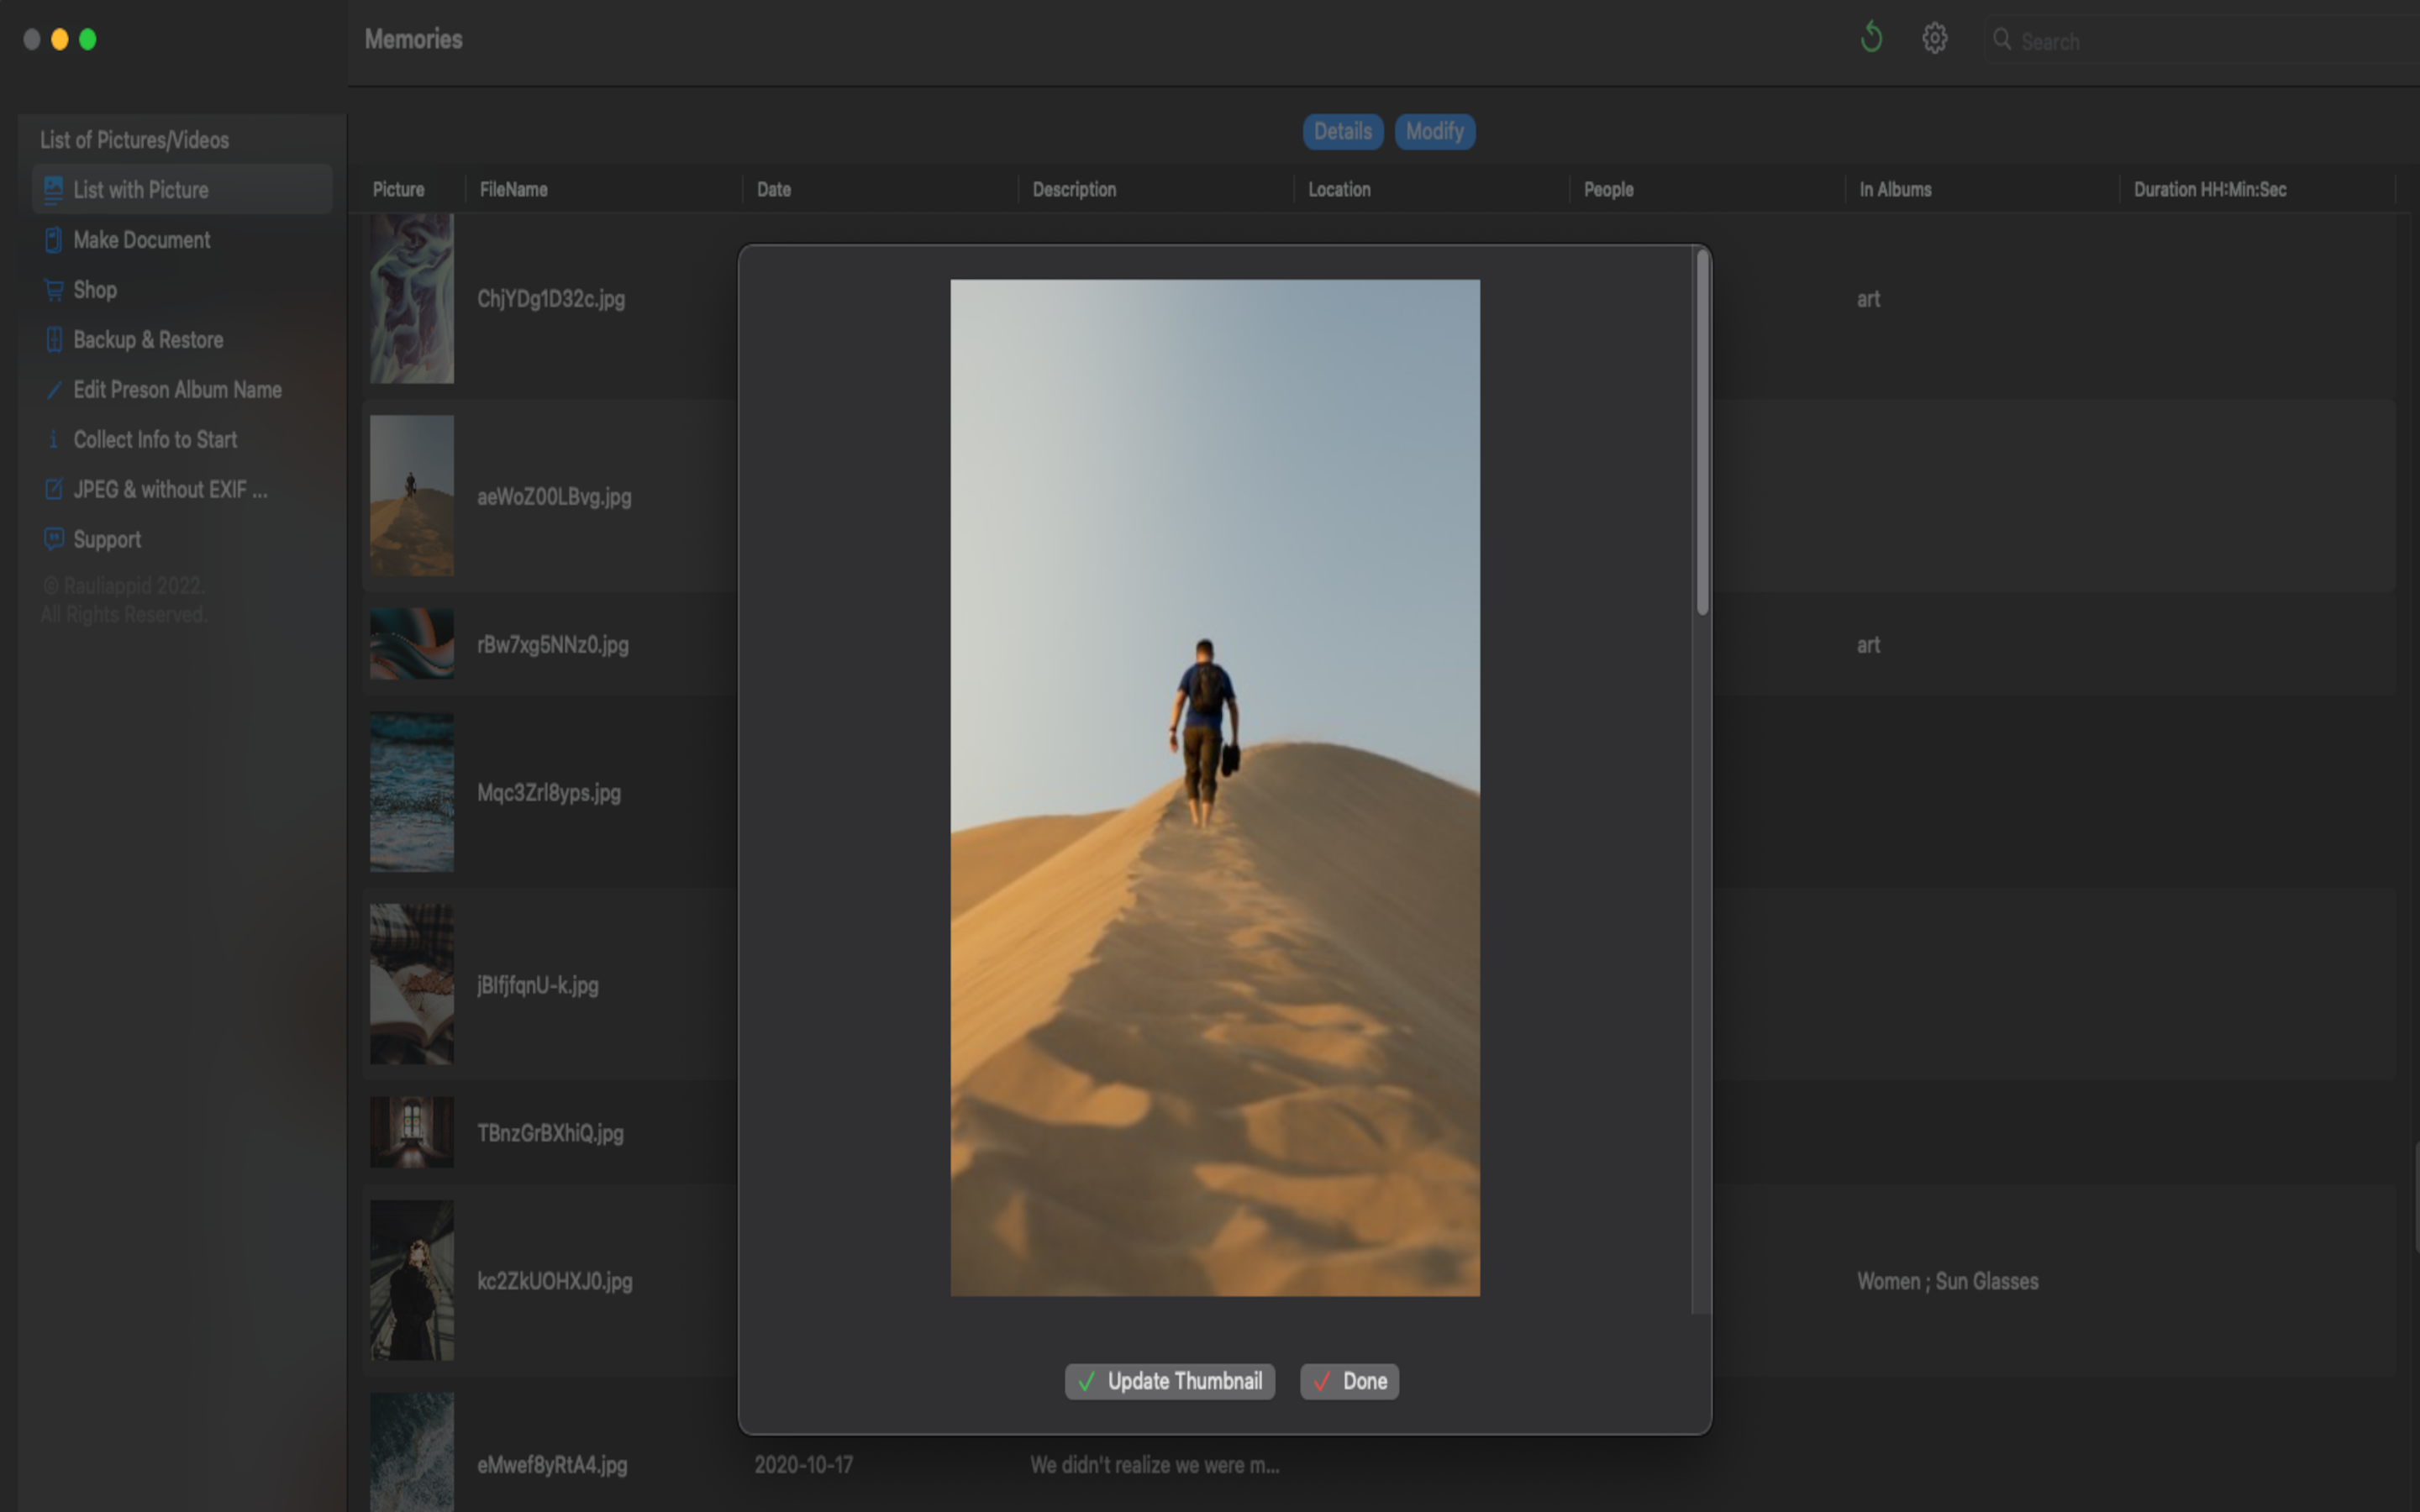Select the TBnzGrBXhiQ.jpg thumbnail

click(x=411, y=1132)
